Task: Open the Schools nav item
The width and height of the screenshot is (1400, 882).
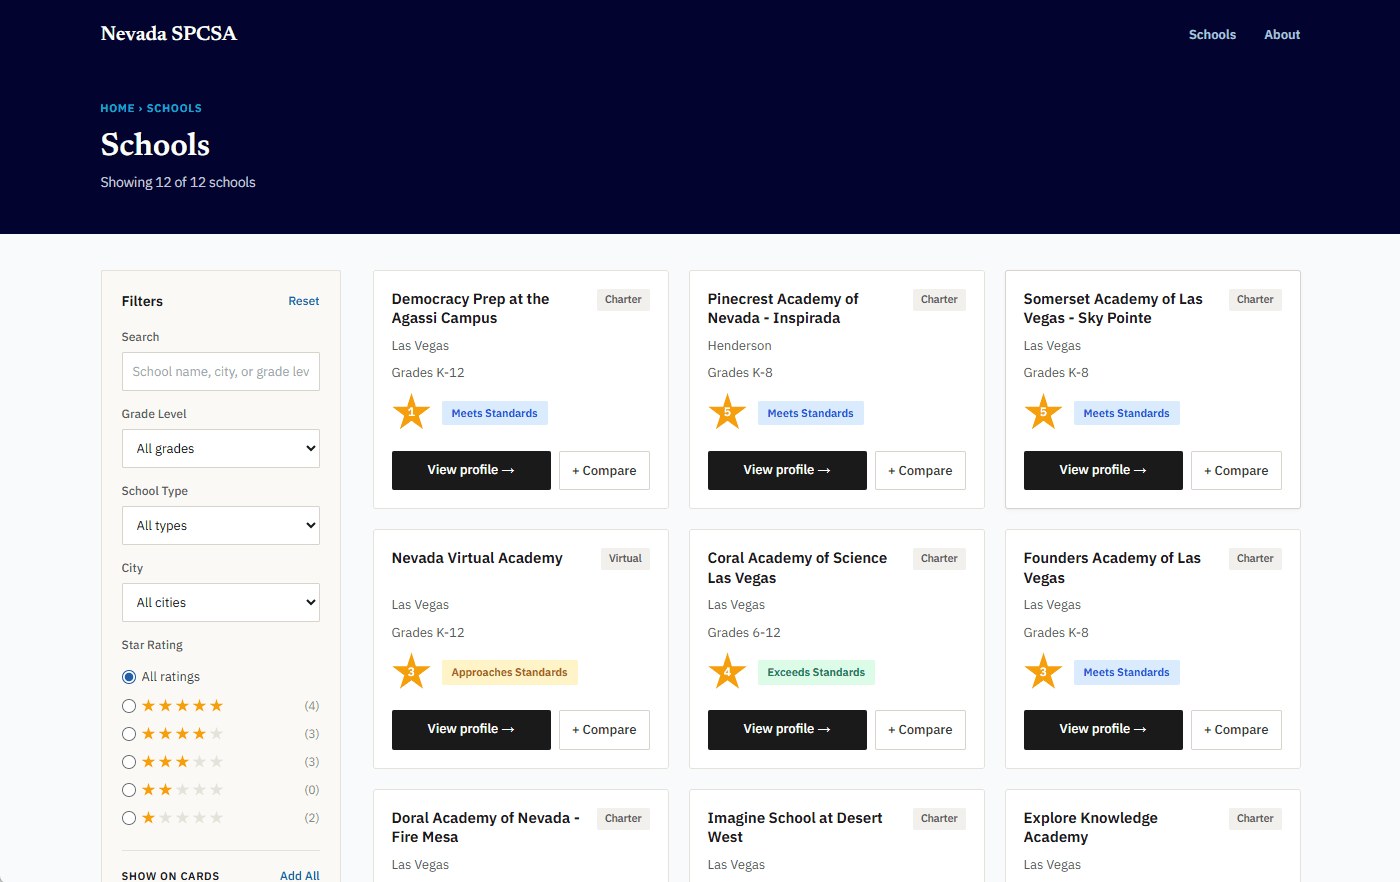Action: [1212, 34]
